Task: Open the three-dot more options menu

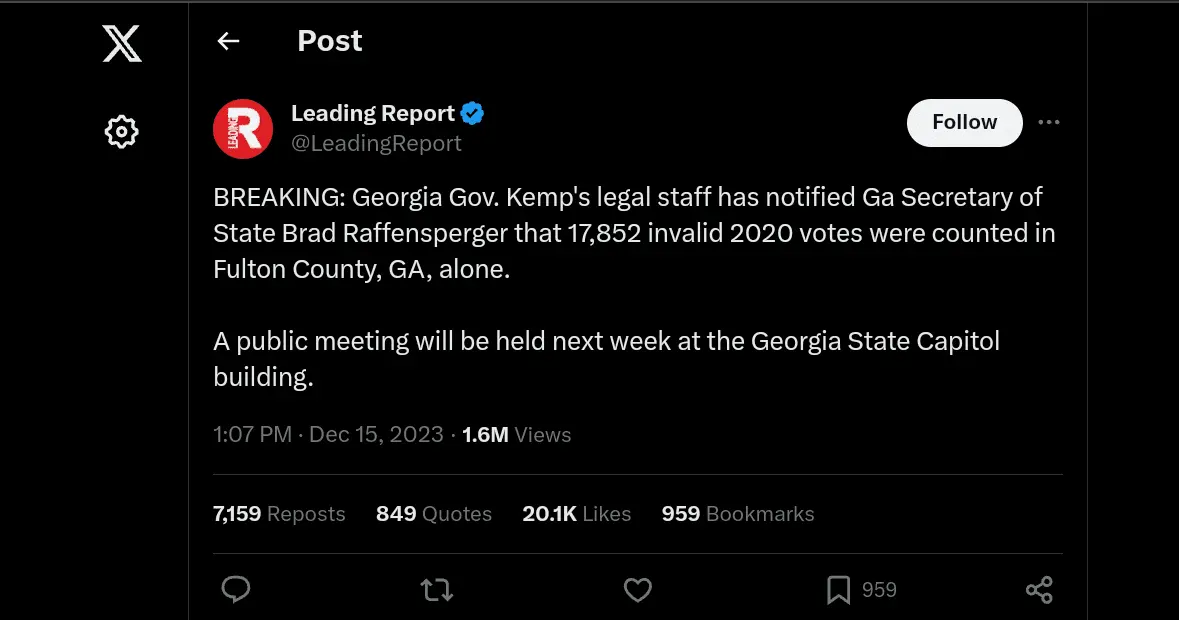Action: click(1048, 122)
